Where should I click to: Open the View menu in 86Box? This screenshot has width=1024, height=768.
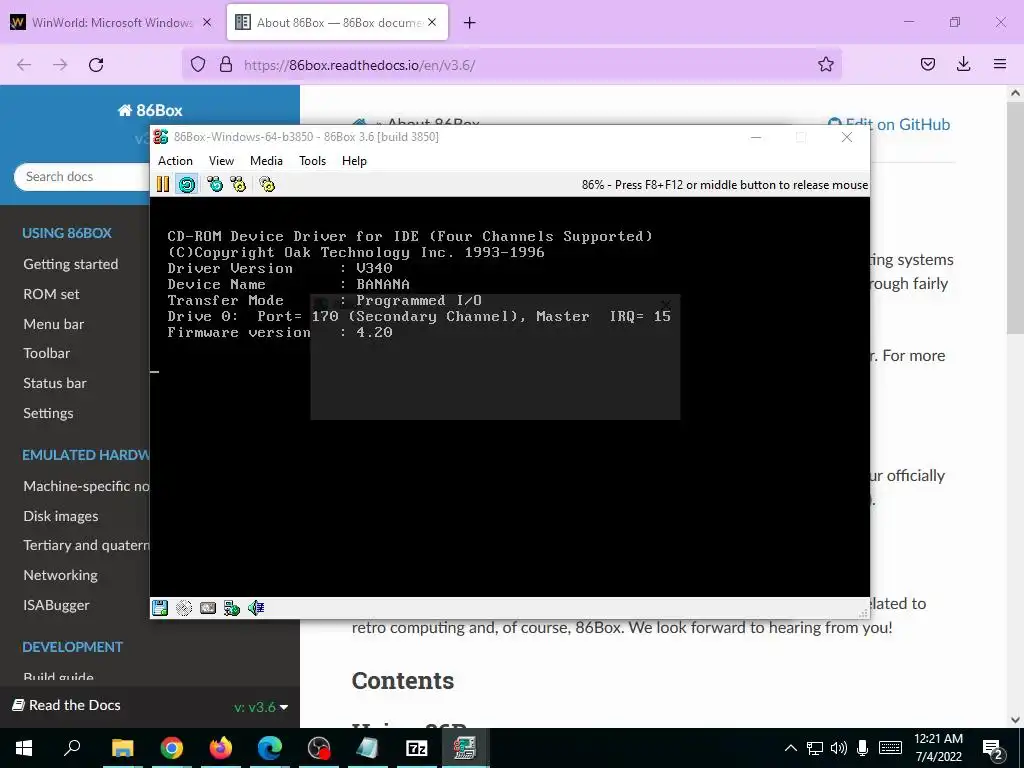coord(221,161)
